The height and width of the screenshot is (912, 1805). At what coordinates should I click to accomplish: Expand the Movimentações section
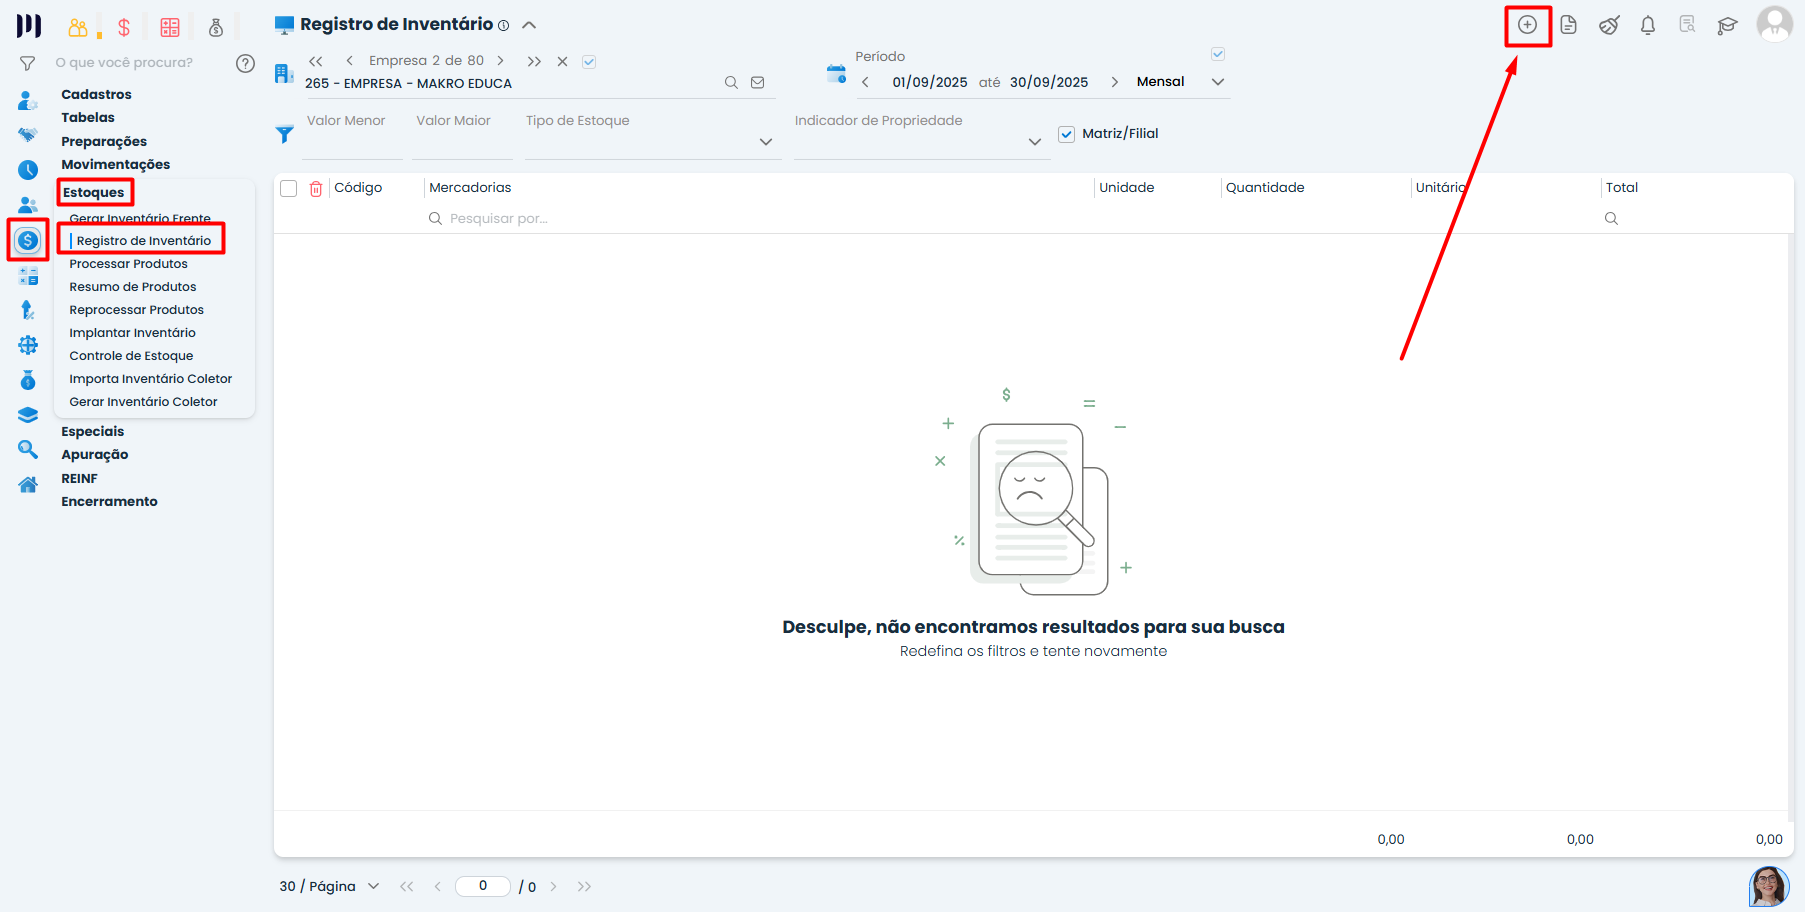point(115,164)
